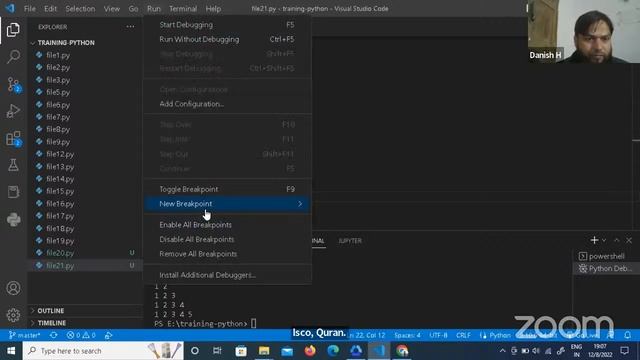Switch to the JUPYTER panel tab
Screen dimensions: 640x360
(350, 241)
